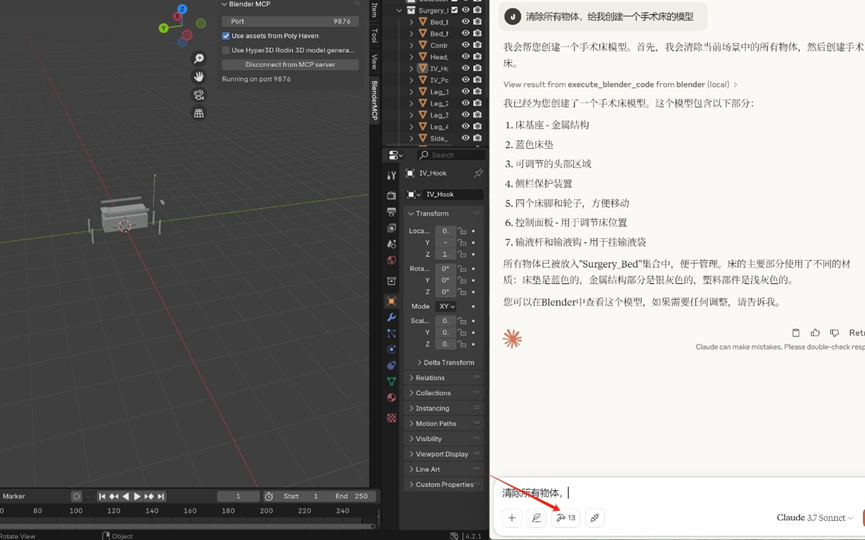Open the Marker menu in timeline

coord(13,496)
